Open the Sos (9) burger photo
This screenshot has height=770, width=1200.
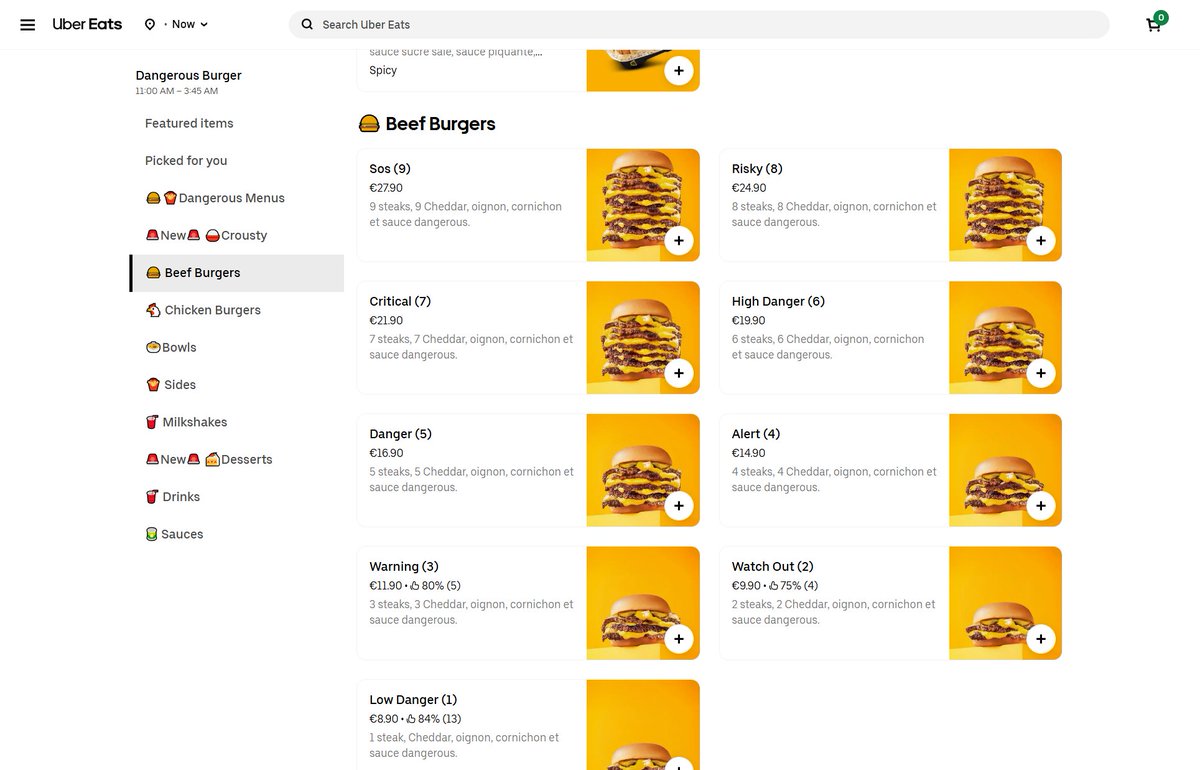click(643, 205)
